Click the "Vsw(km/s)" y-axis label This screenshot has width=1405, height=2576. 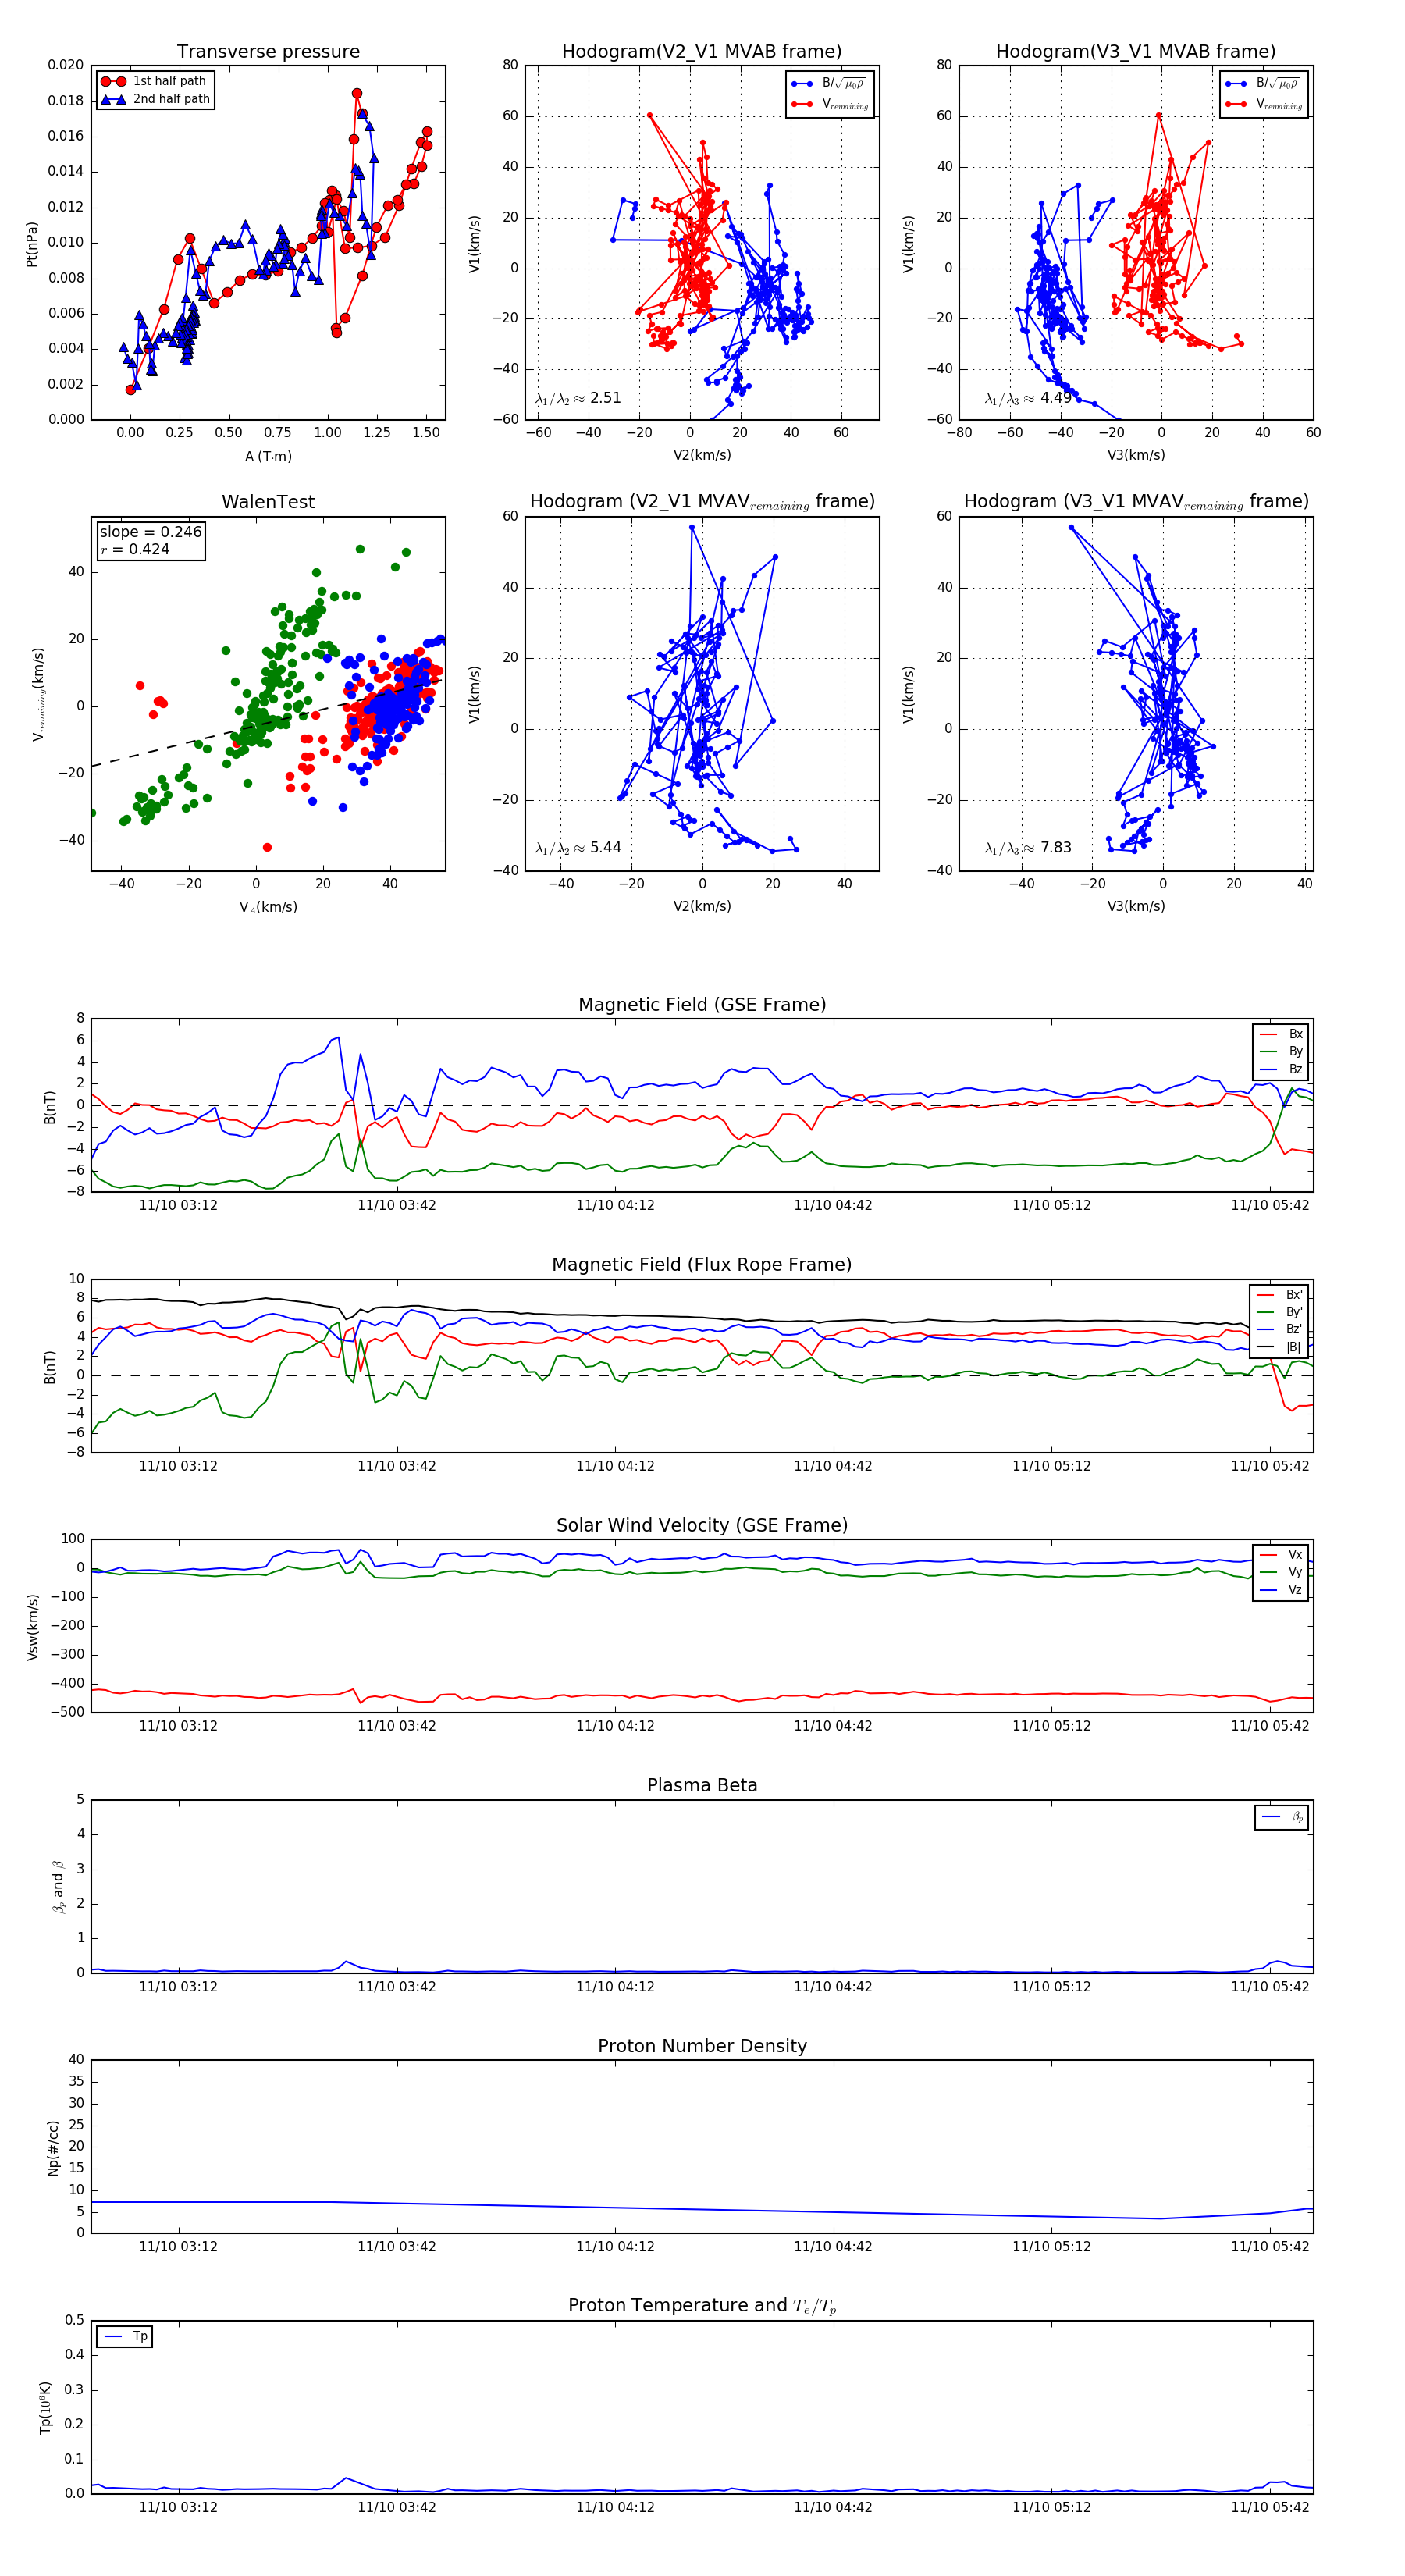pyautogui.click(x=32, y=1627)
